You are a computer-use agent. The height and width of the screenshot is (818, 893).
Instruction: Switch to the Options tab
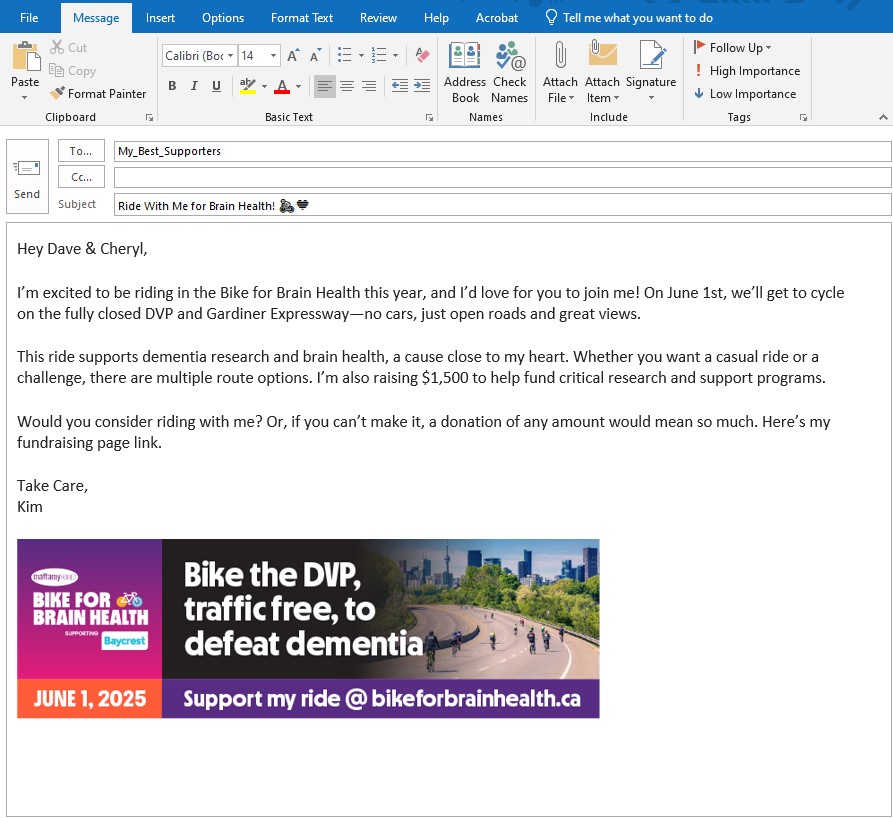(x=223, y=18)
